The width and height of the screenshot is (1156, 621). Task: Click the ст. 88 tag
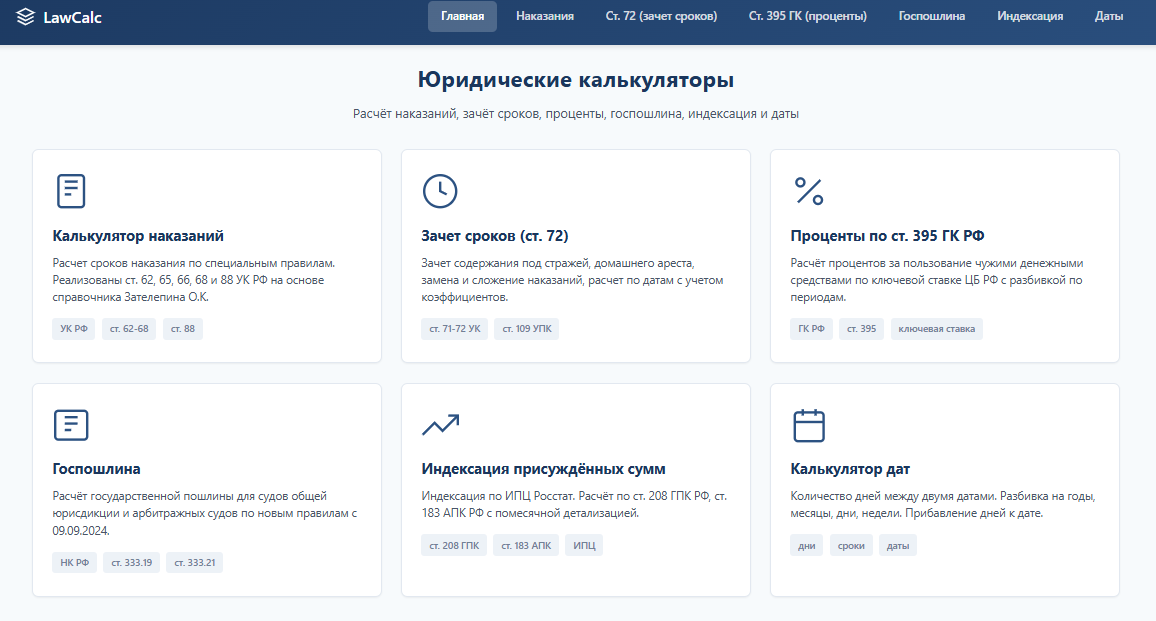(x=183, y=329)
